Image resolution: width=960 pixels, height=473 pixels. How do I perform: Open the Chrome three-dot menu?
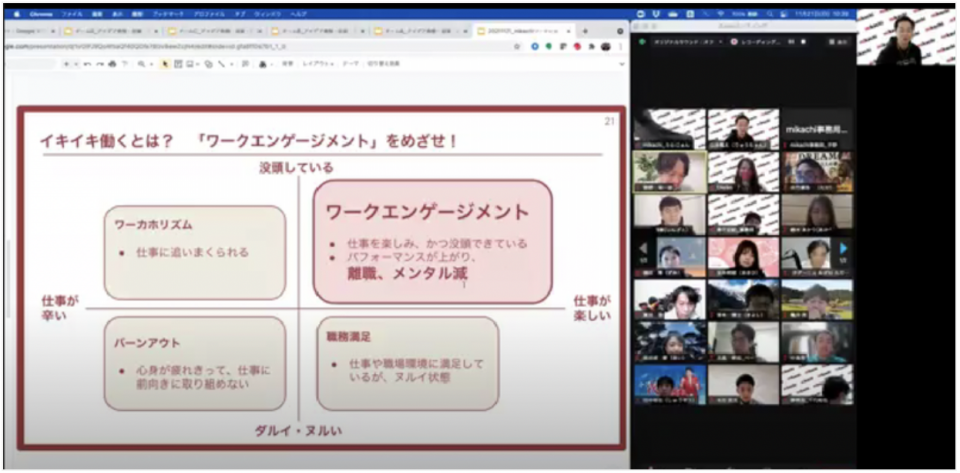pos(620,47)
